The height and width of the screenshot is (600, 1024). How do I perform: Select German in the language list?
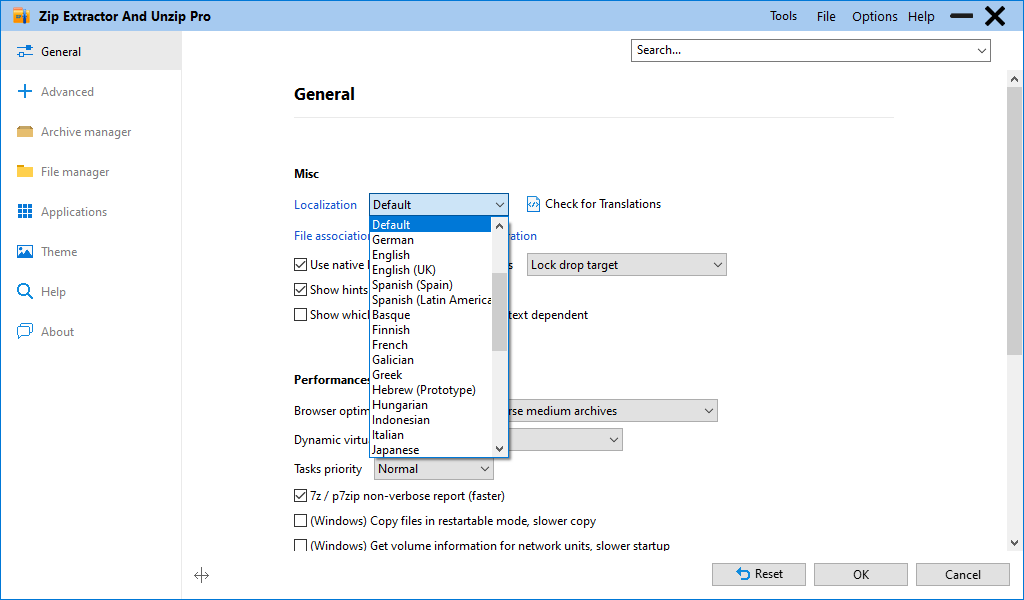click(430, 240)
